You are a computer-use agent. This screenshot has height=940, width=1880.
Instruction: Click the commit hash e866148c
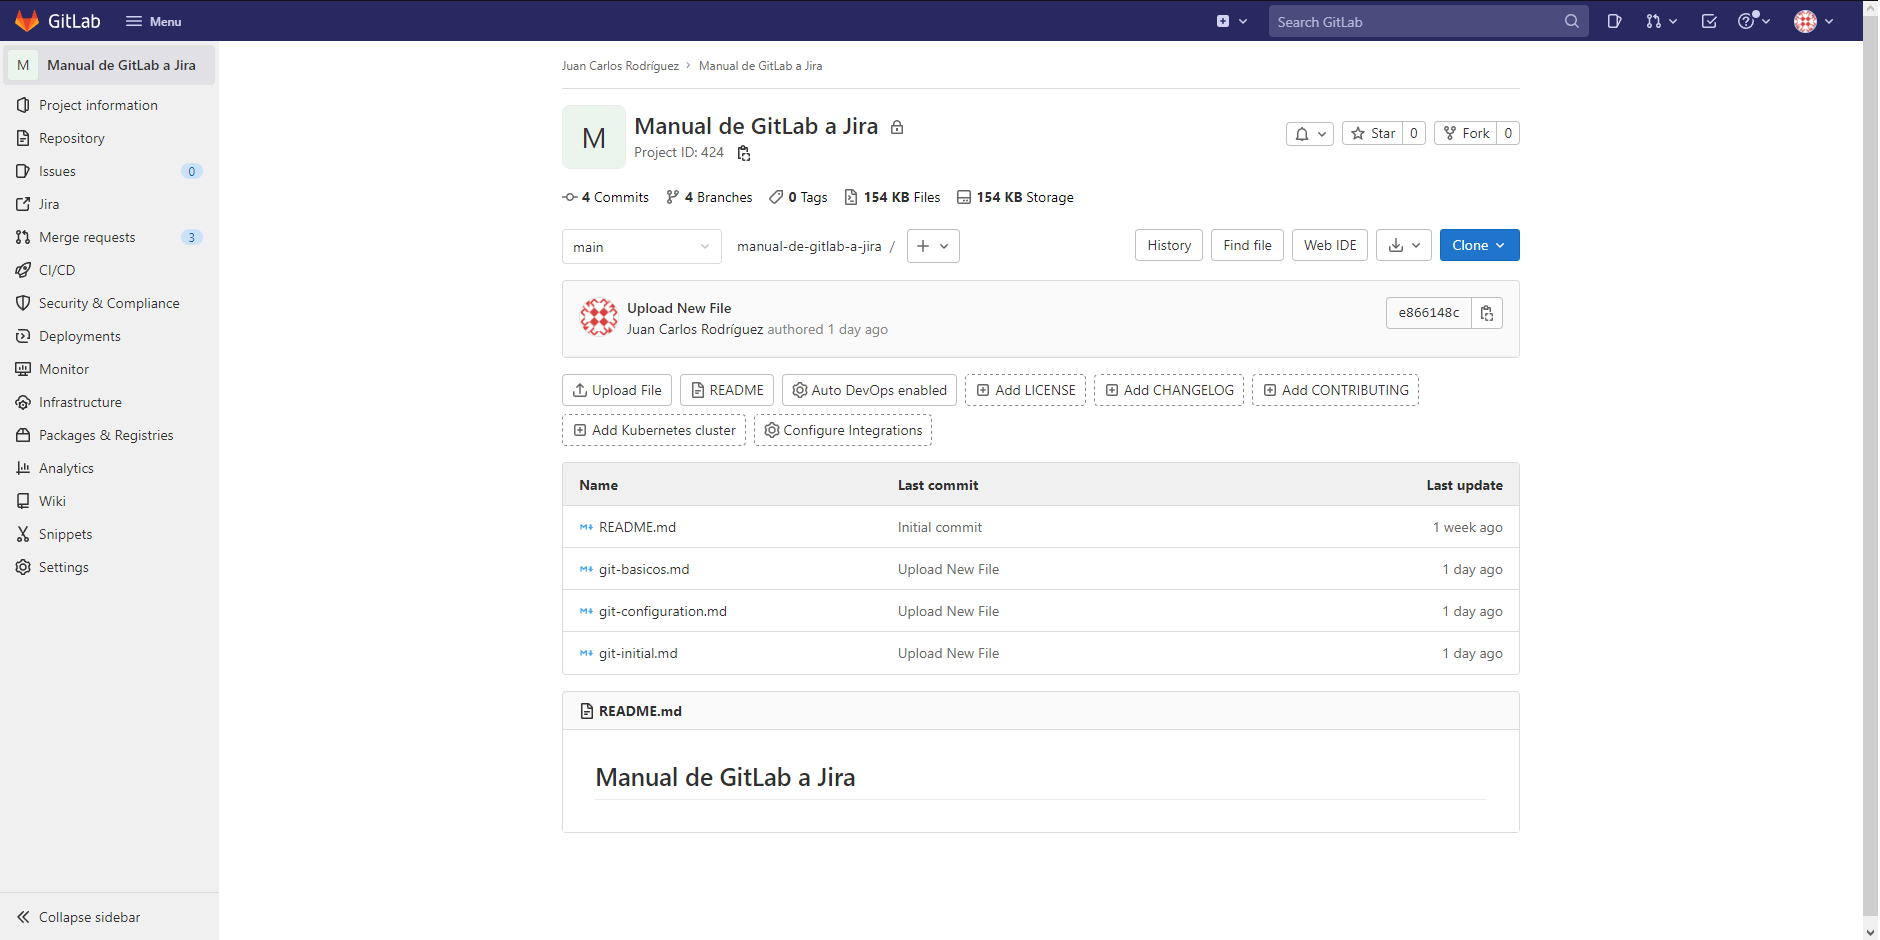(1428, 313)
